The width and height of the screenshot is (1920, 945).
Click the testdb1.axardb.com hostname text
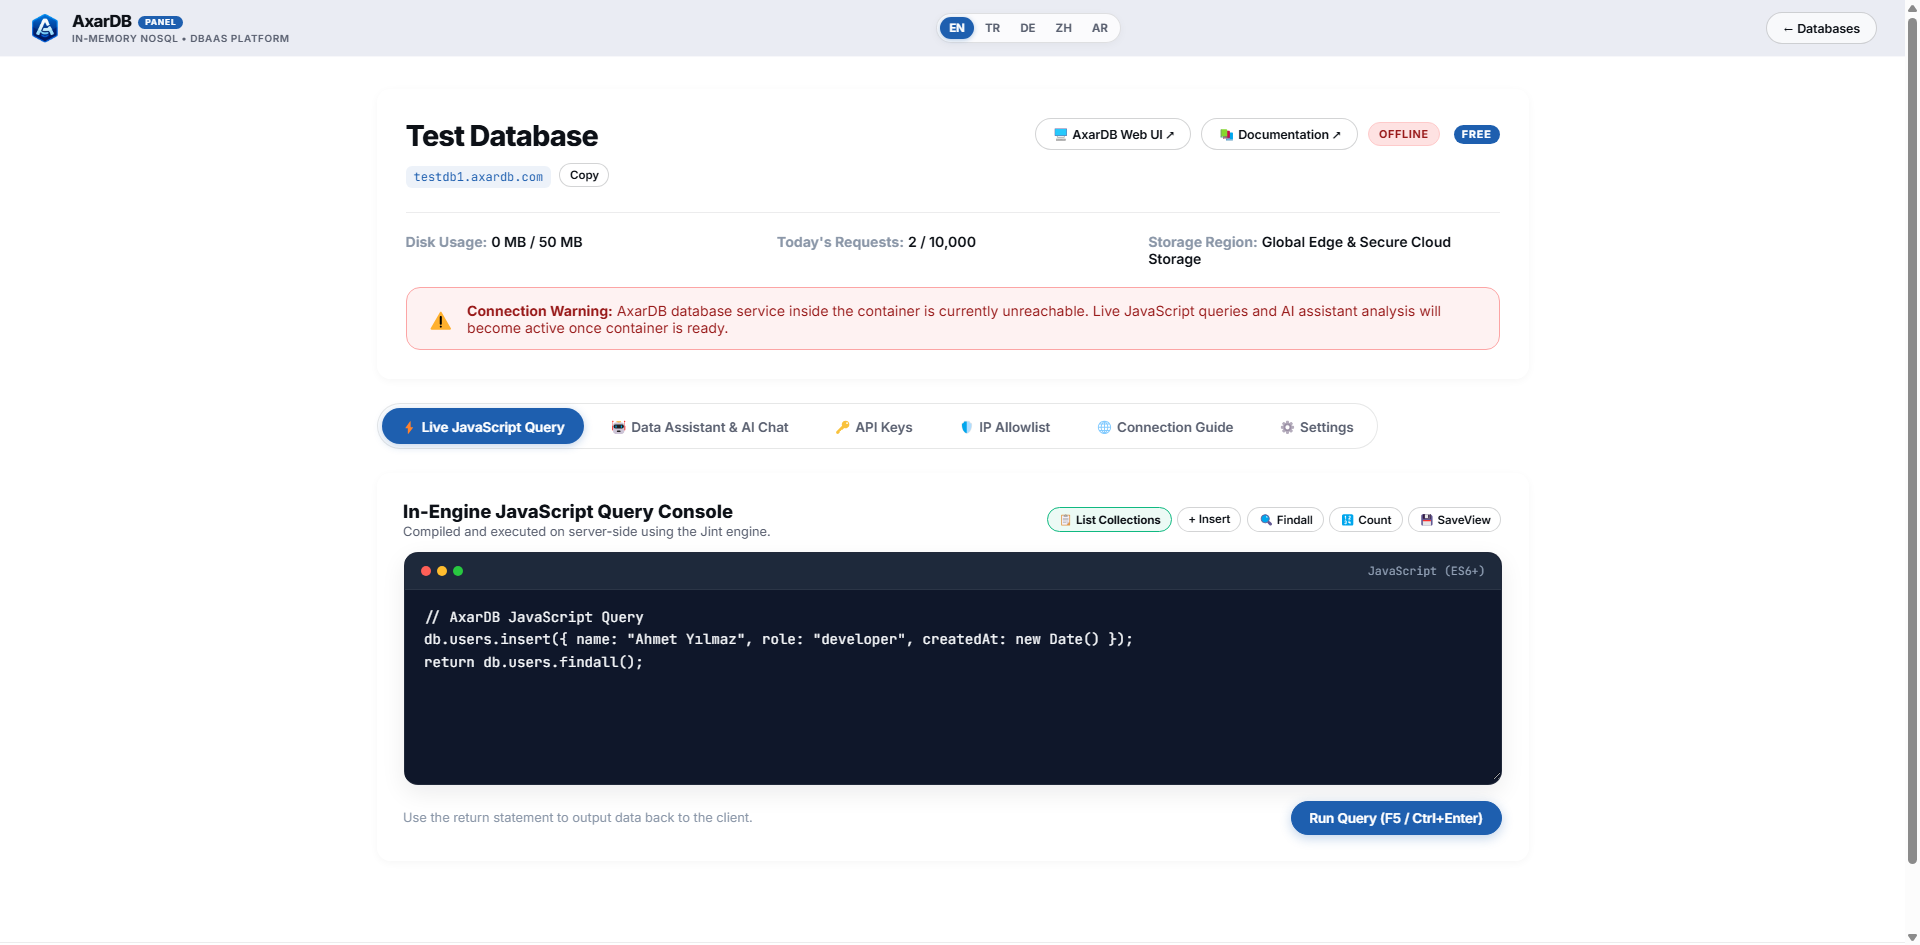tap(478, 177)
